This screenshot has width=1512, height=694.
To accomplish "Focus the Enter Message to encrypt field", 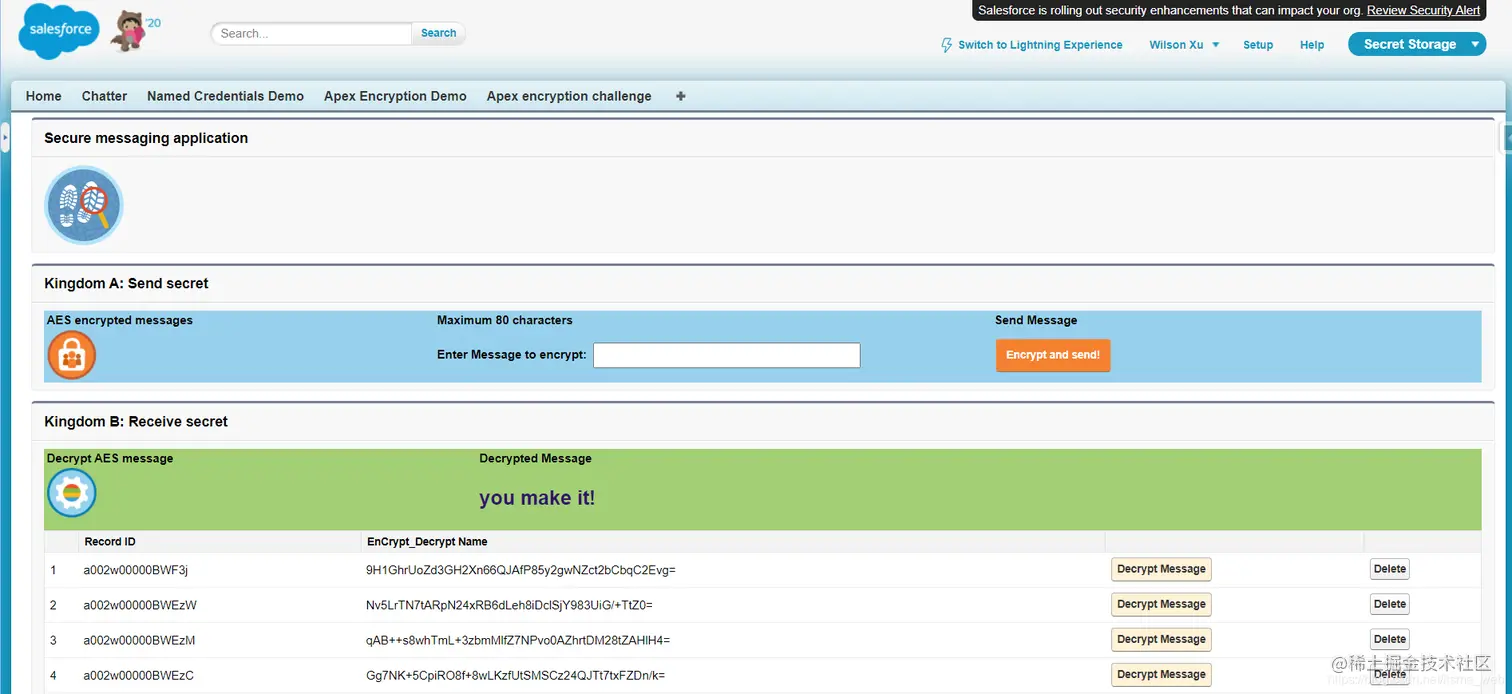I will [x=727, y=355].
